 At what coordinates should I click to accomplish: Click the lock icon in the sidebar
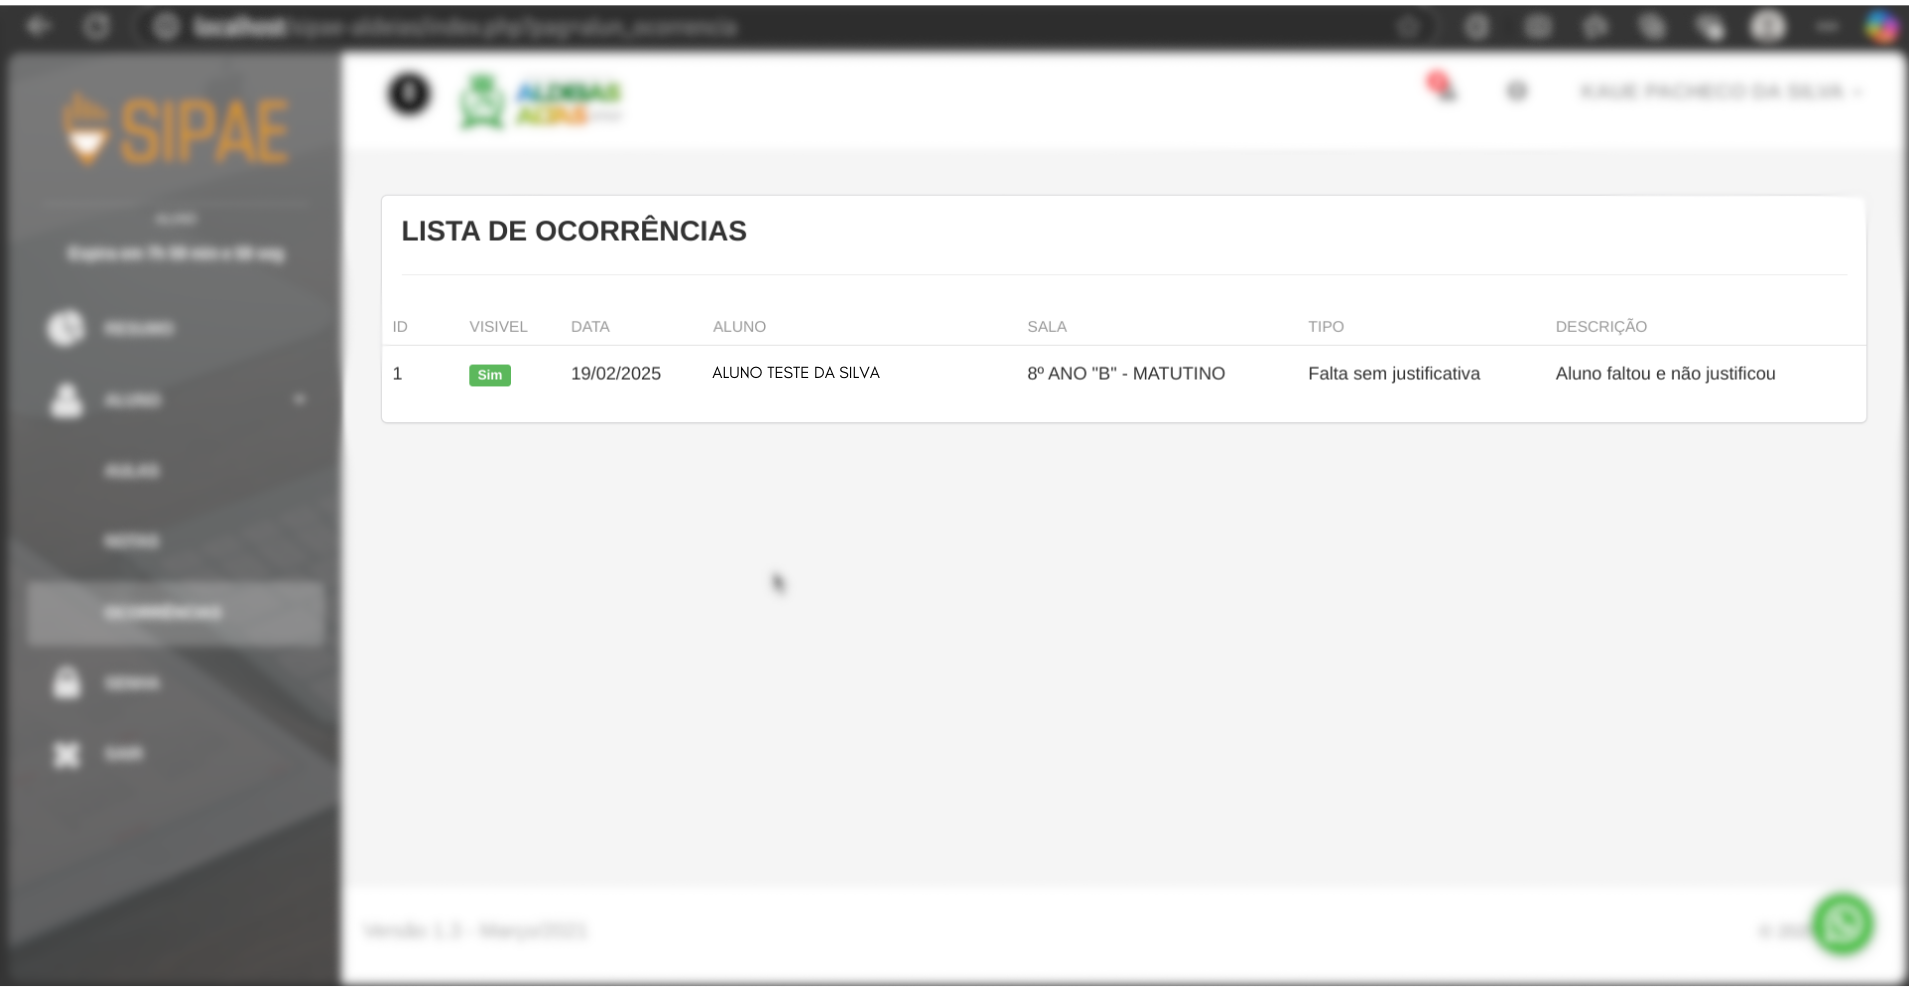pyautogui.click(x=66, y=683)
